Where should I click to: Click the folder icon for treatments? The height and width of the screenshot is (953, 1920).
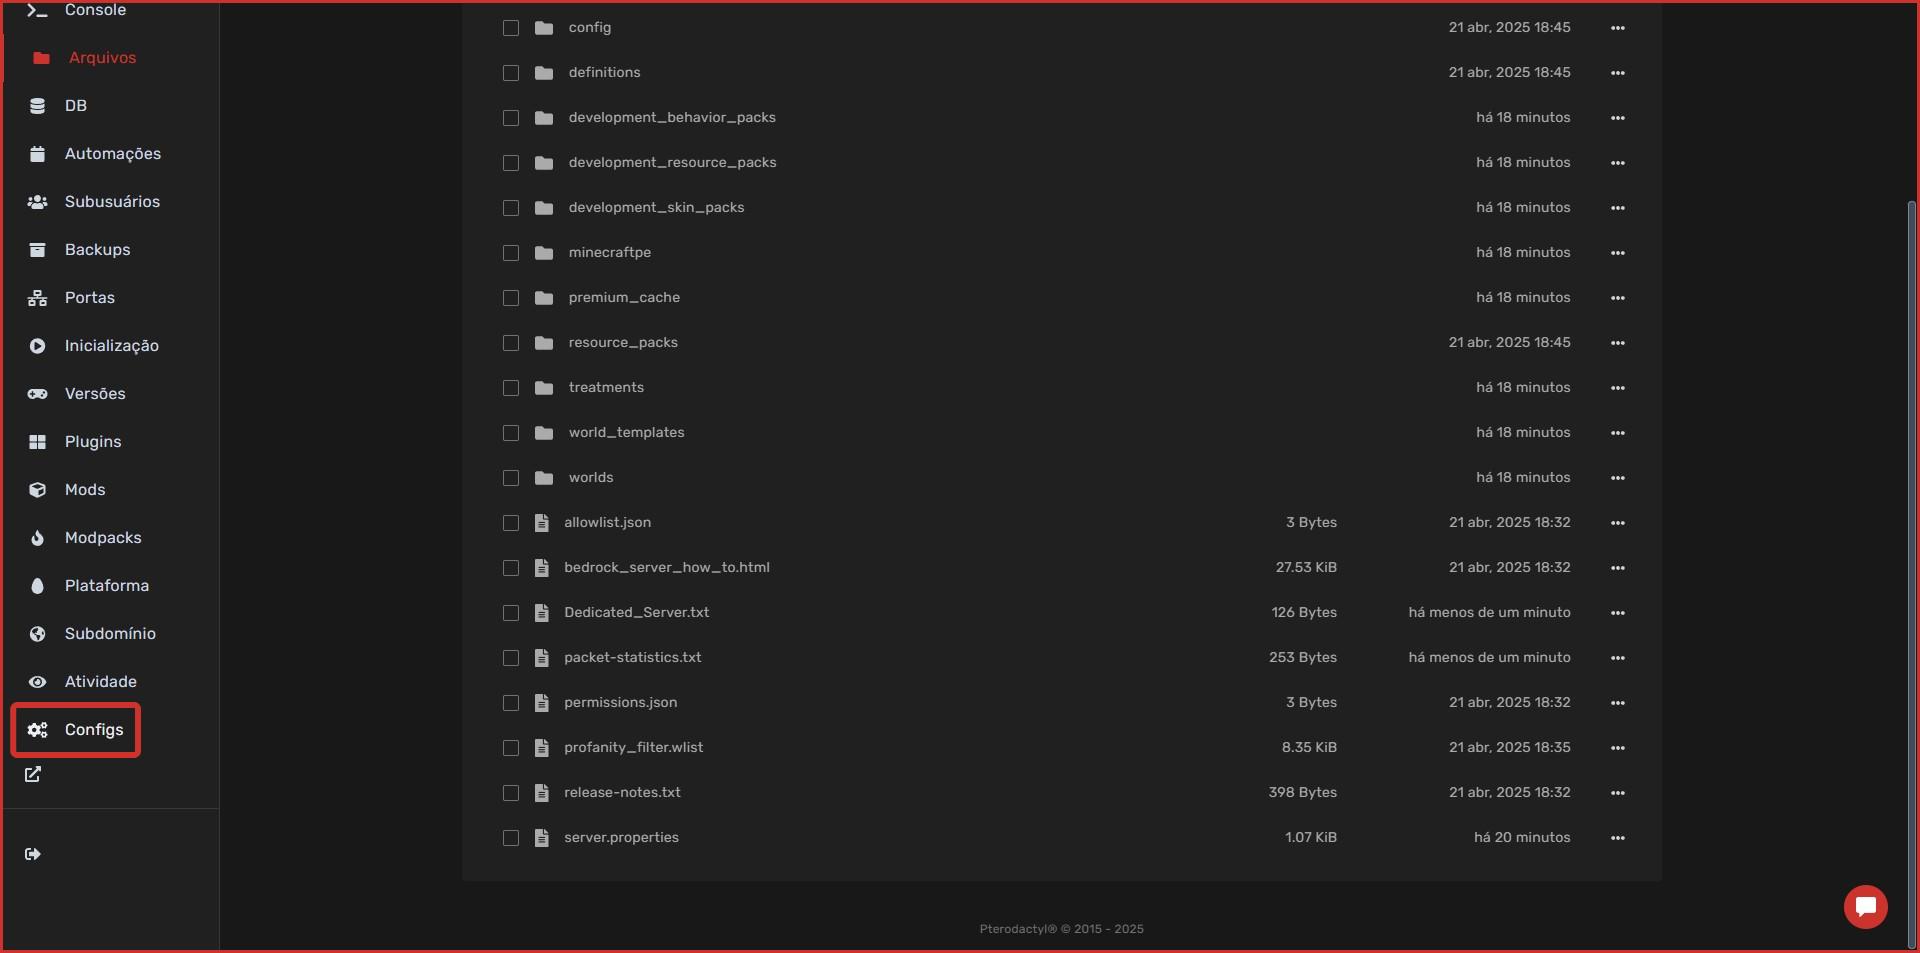tap(544, 388)
